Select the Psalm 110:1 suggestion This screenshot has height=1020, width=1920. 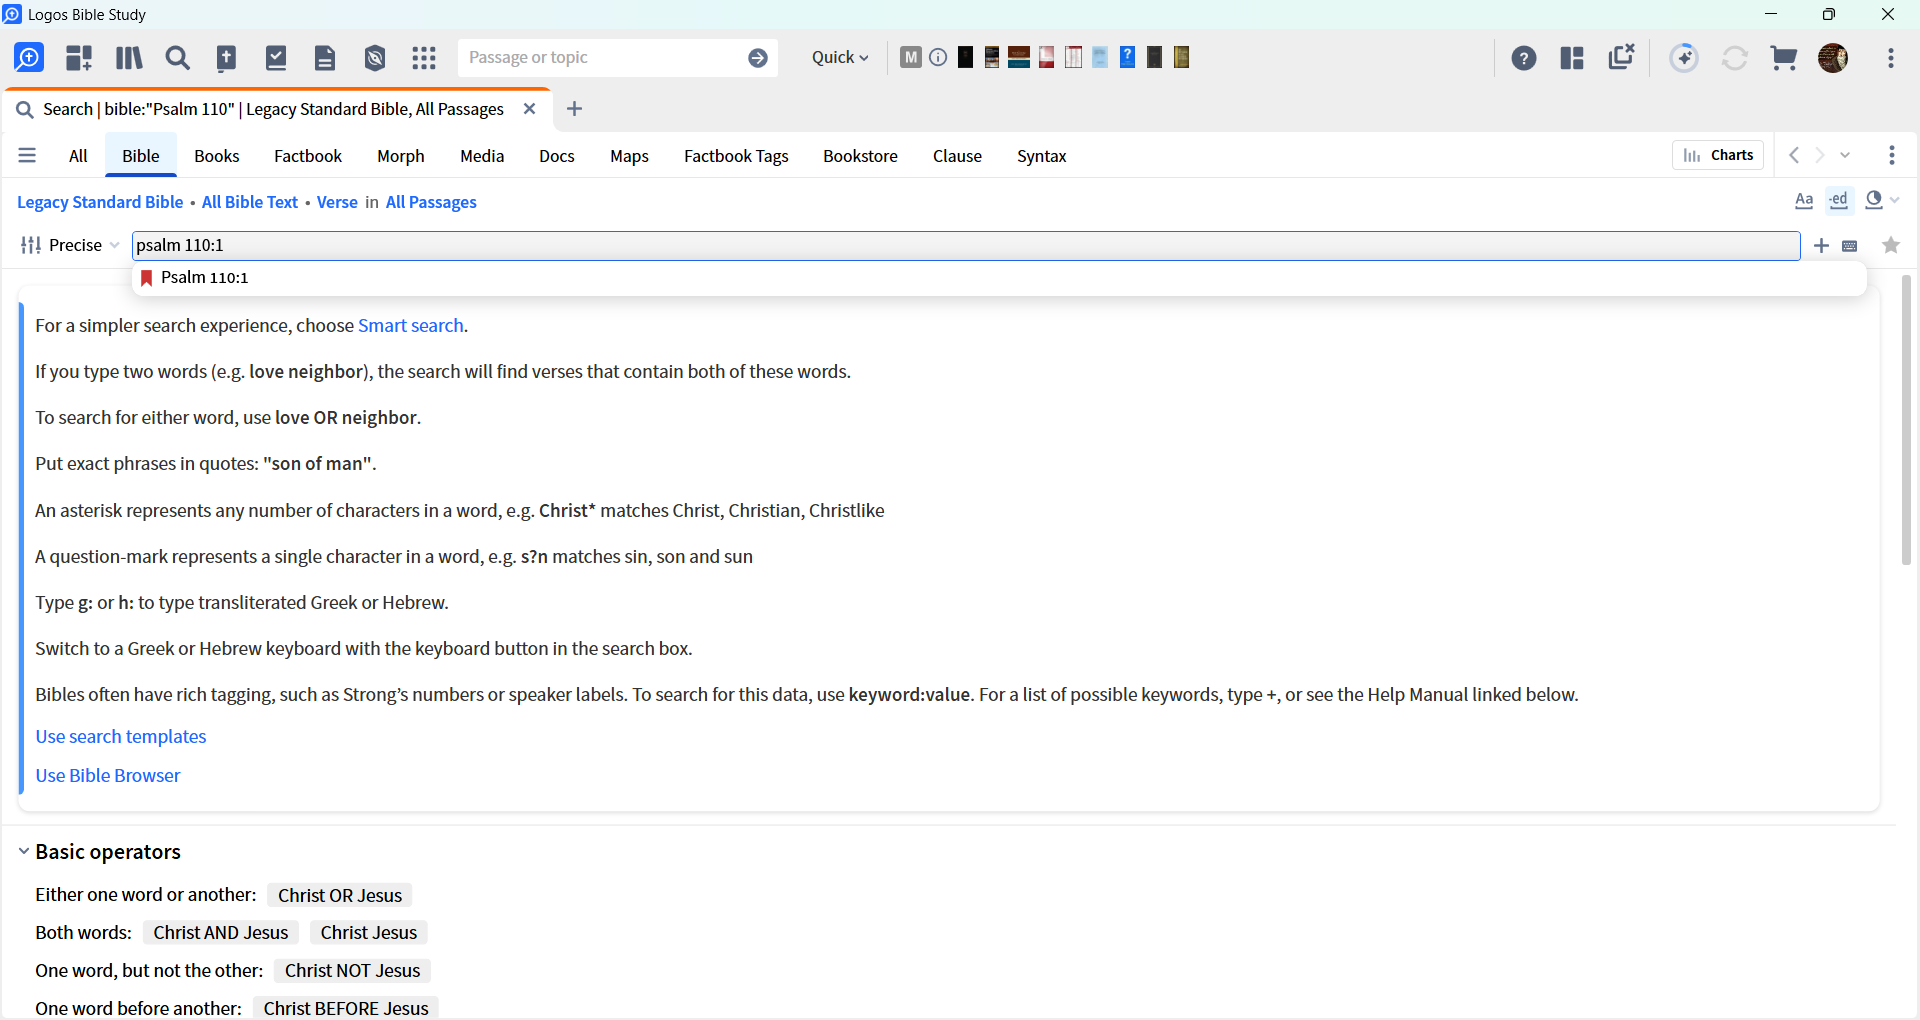pyautogui.click(x=999, y=278)
